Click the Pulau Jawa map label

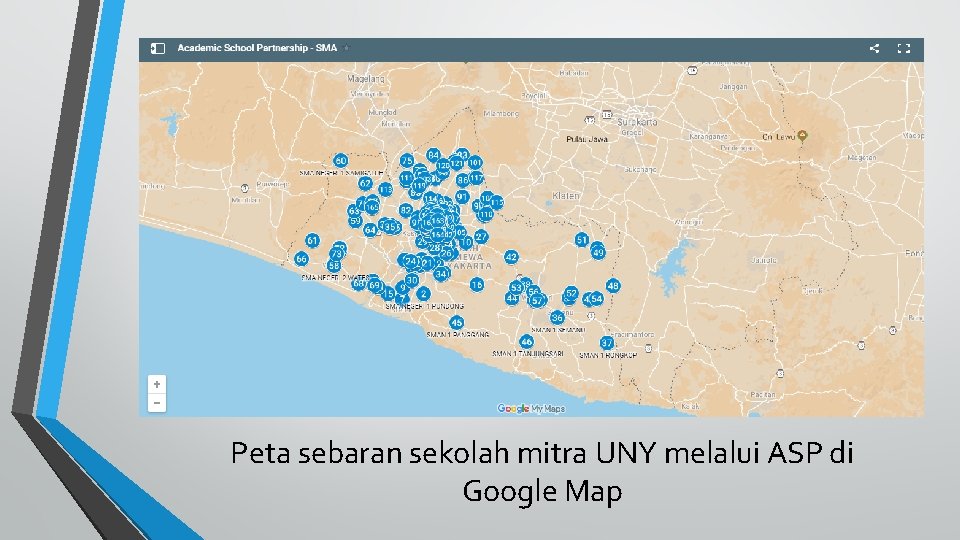pyautogui.click(x=587, y=139)
